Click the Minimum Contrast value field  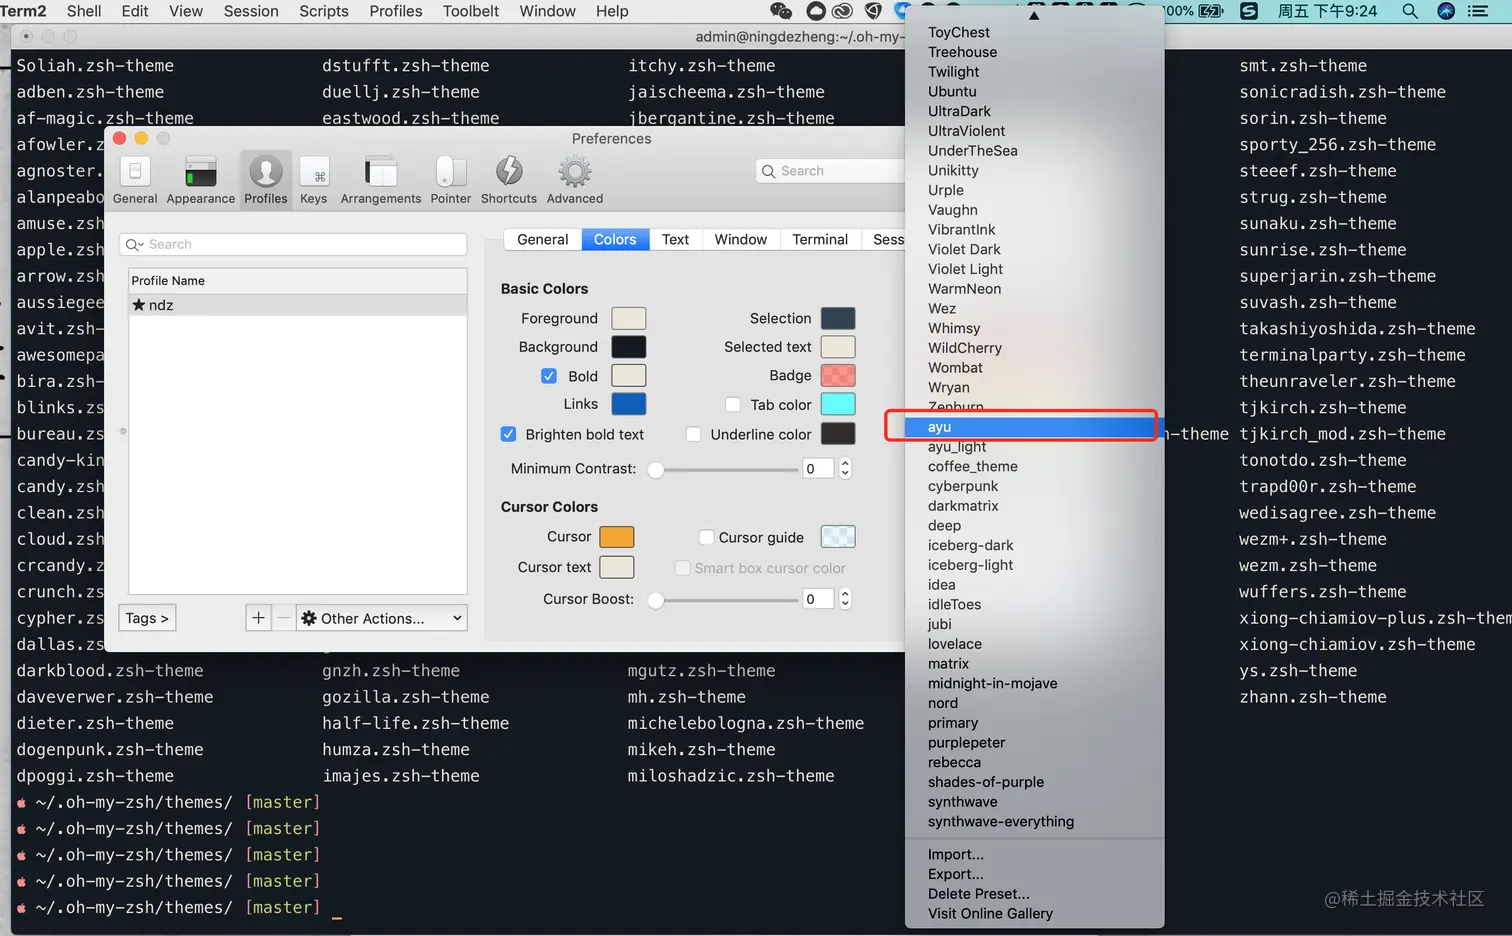[818, 469]
